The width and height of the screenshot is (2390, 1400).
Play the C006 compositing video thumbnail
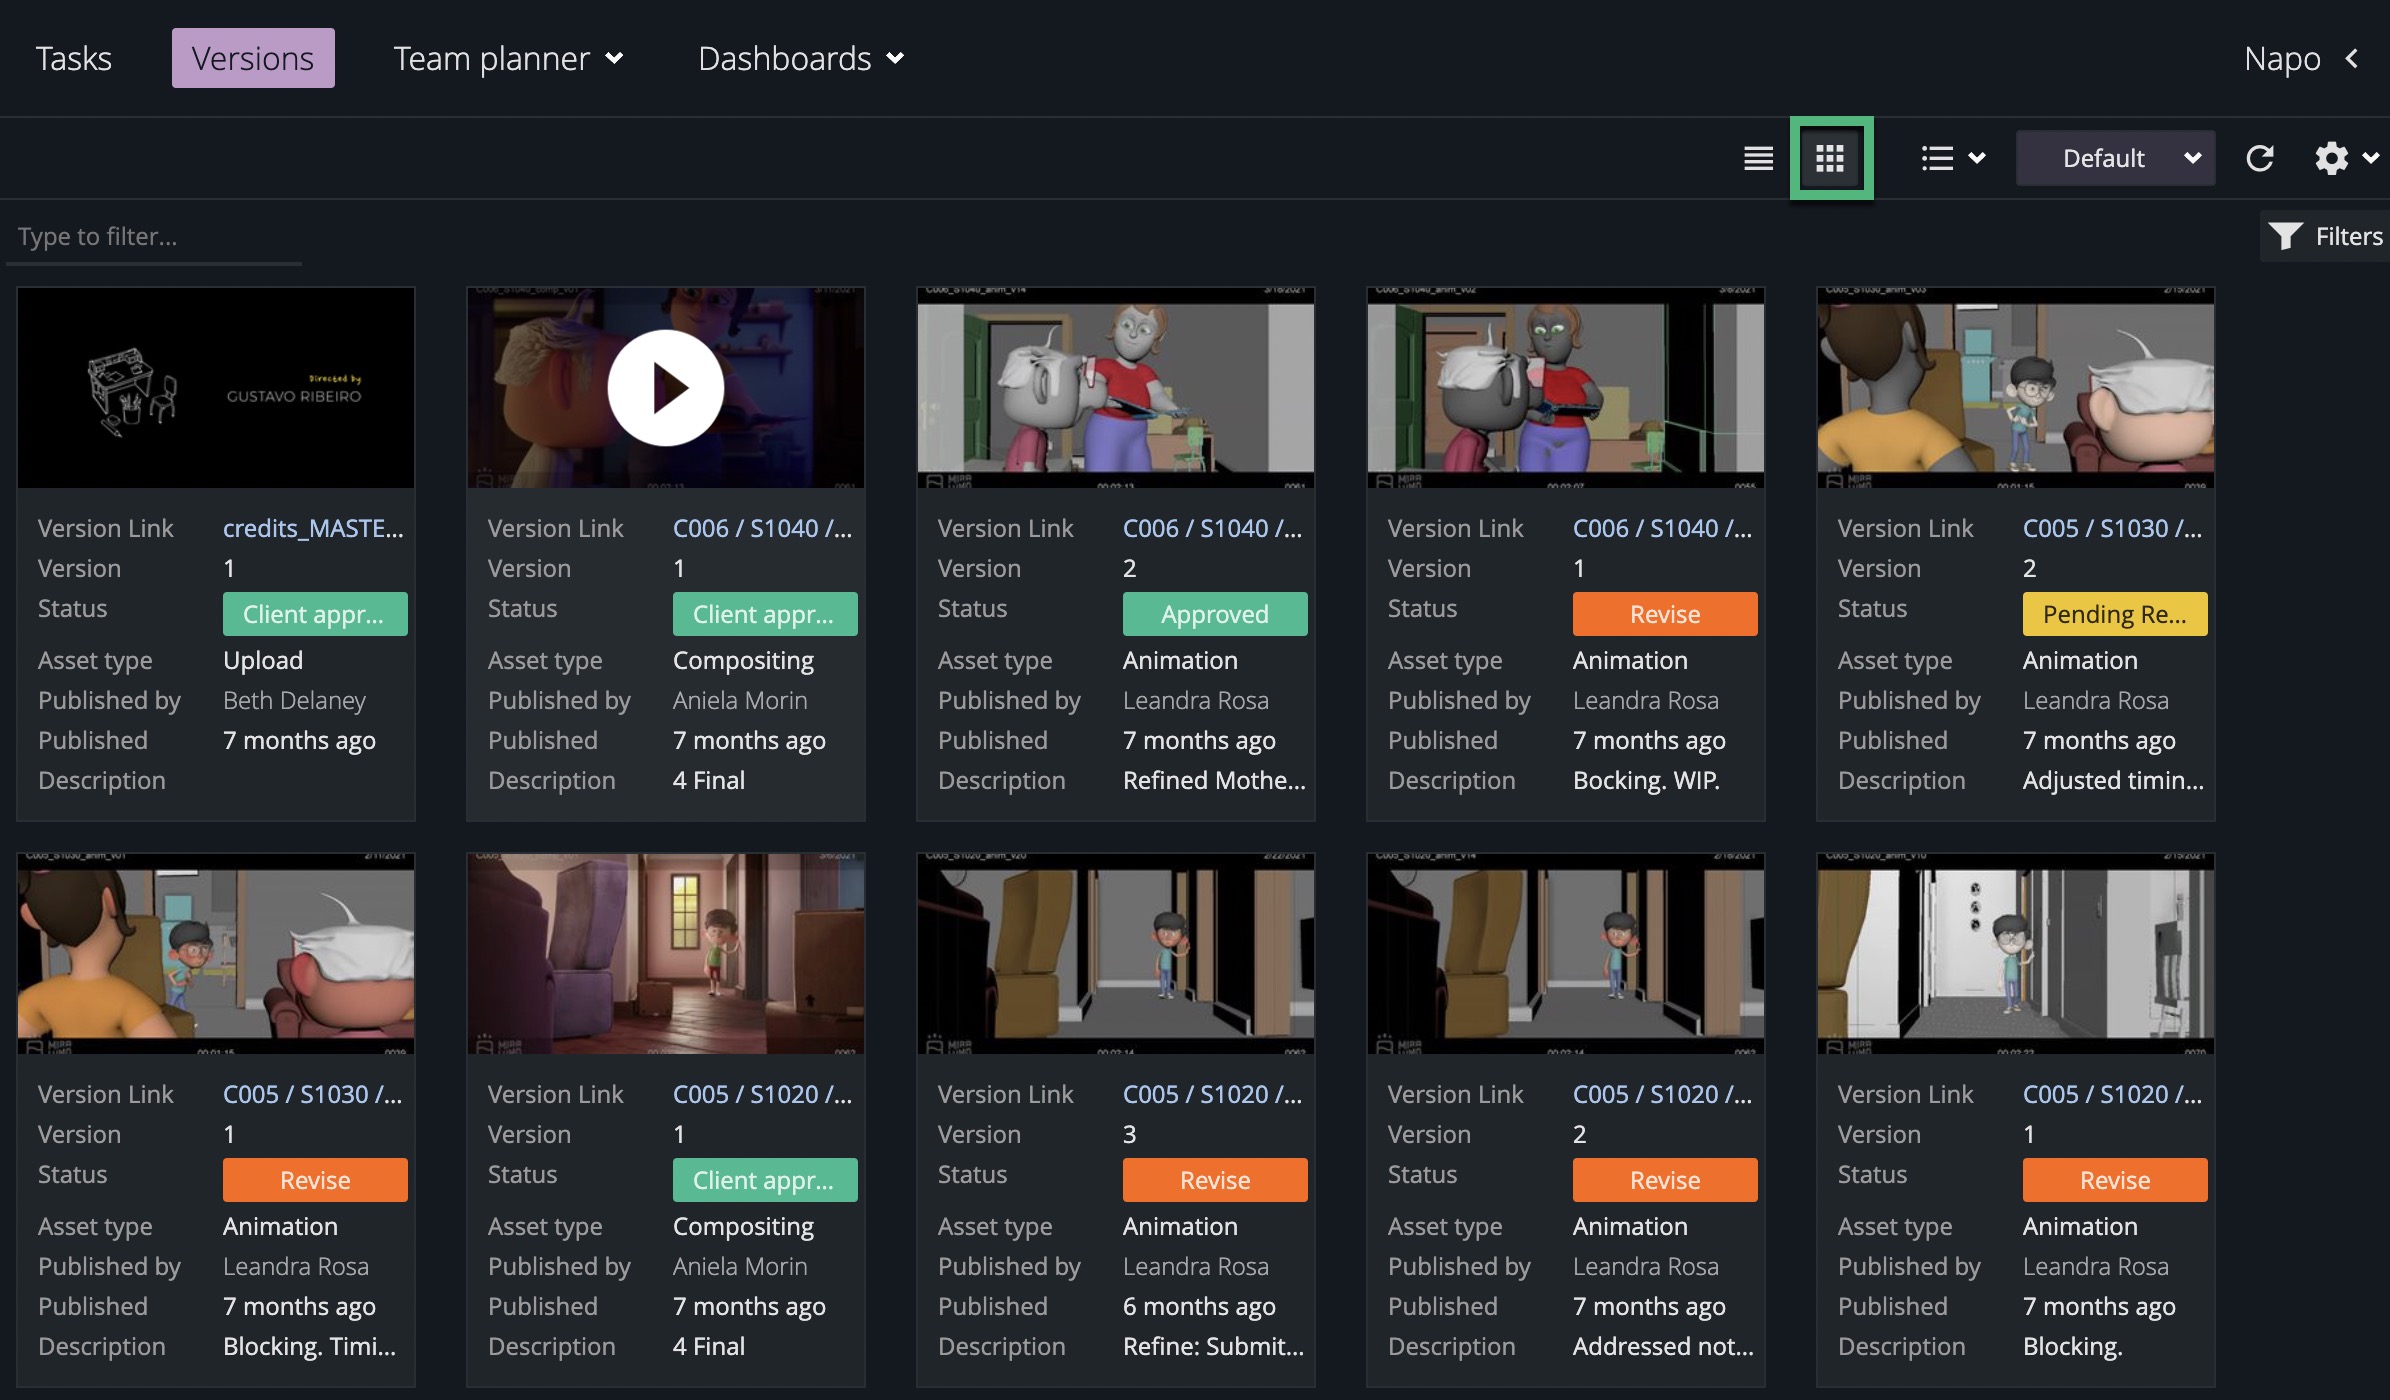click(x=665, y=388)
